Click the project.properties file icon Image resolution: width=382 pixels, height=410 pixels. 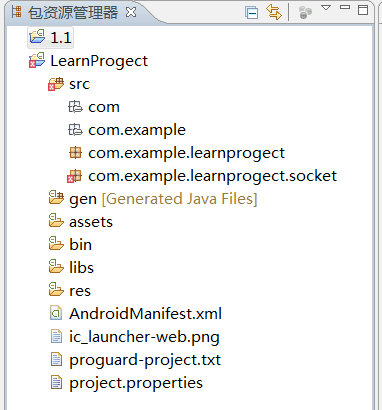pyautogui.click(x=56, y=382)
